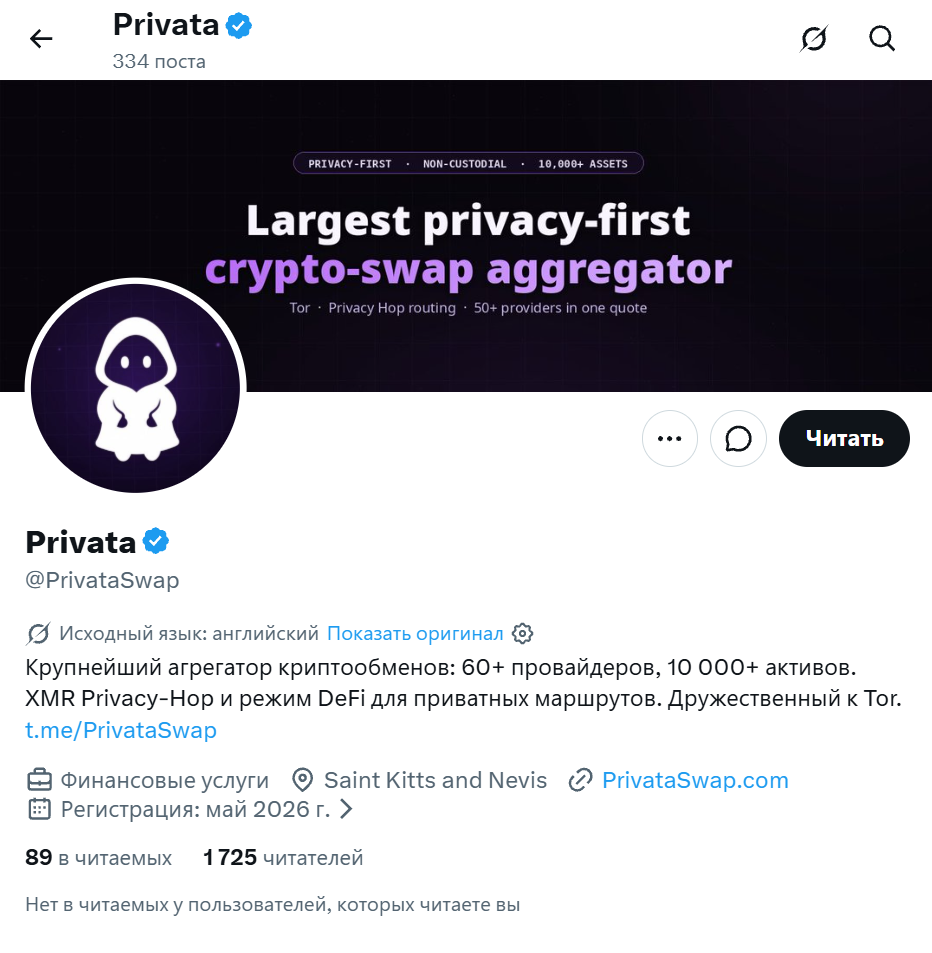Viewport: 932px width, 953px height.
Task: Open translation settings gear icon
Action: [x=522, y=633]
